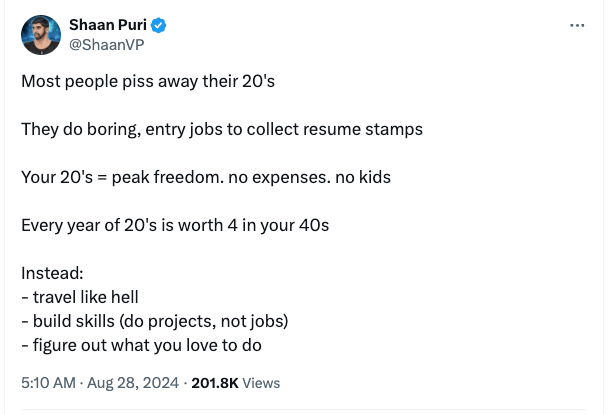608x414 pixels.
Task: Click the blue verified badge icon
Action: tap(158, 25)
